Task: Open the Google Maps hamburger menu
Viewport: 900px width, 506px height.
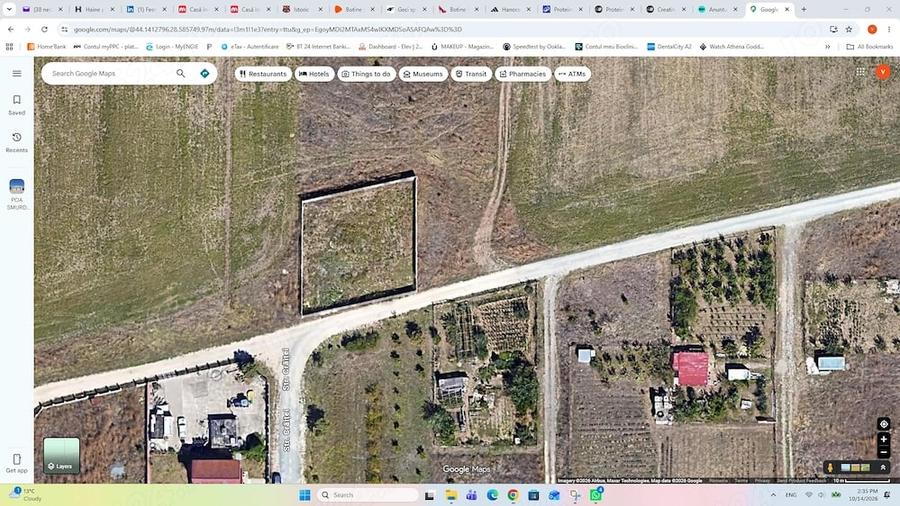Action: [17, 73]
